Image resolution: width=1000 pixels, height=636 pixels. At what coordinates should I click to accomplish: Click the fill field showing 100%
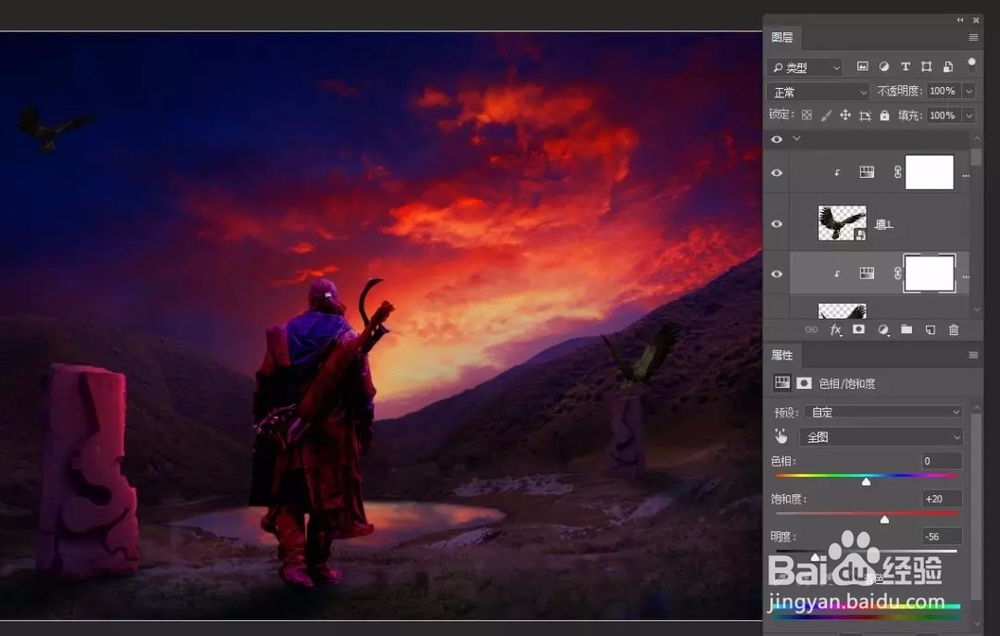coord(943,115)
